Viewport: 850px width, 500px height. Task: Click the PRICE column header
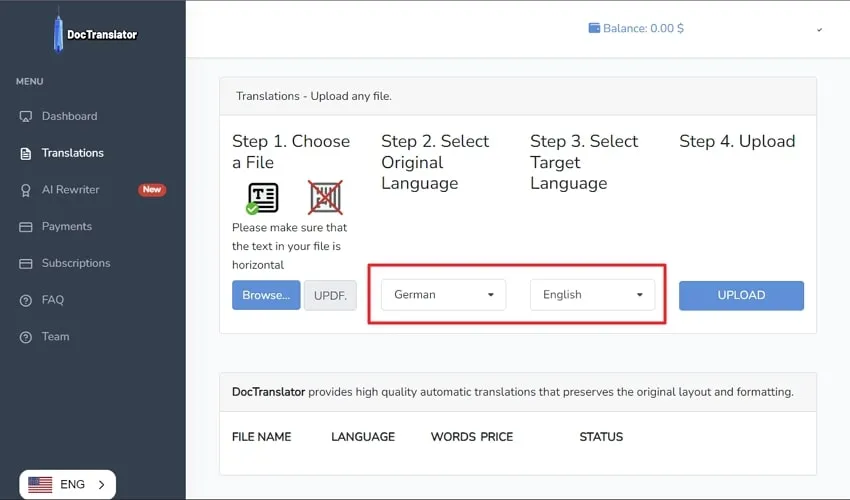tap(497, 437)
